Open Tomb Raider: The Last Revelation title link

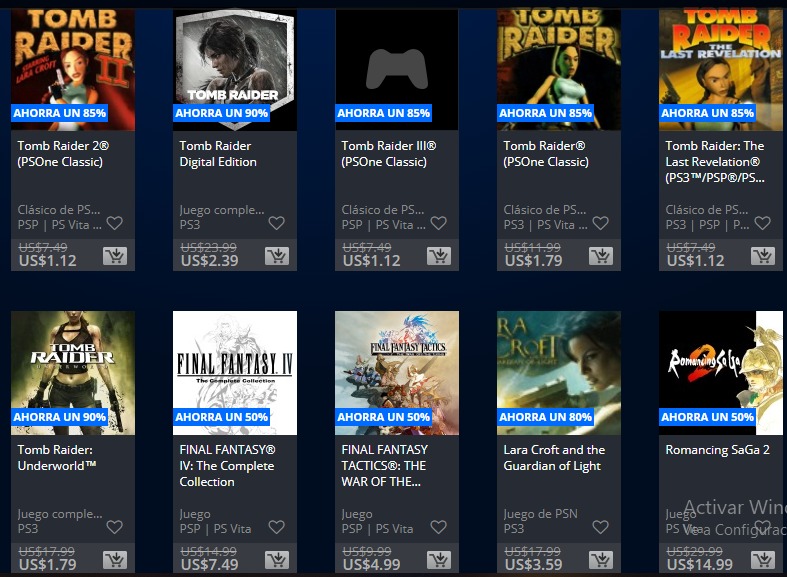click(715, 162)
